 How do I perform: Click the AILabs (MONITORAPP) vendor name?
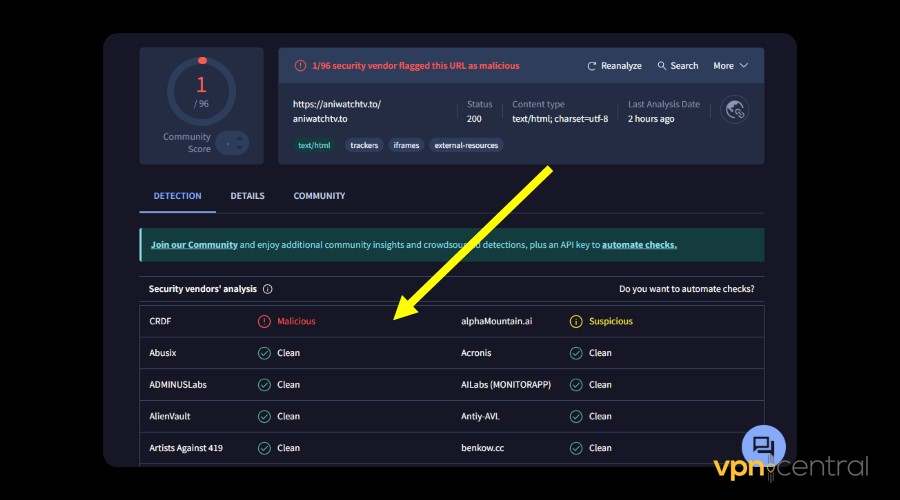[x=506, y=385]
